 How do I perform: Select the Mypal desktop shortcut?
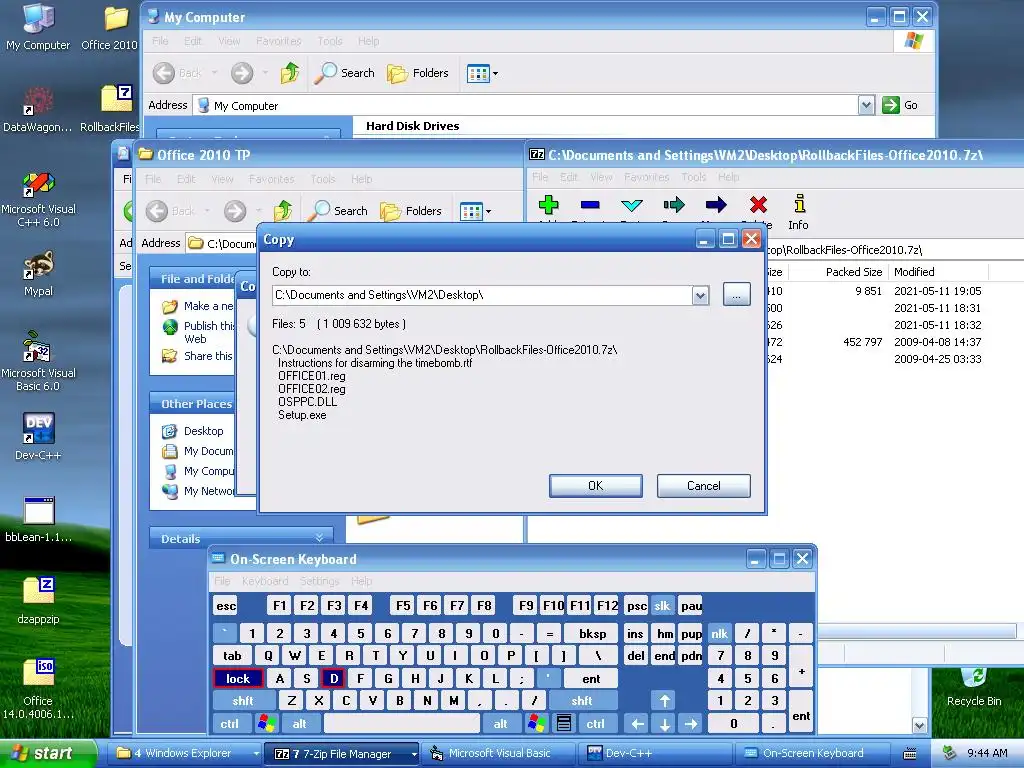(38, 274)
